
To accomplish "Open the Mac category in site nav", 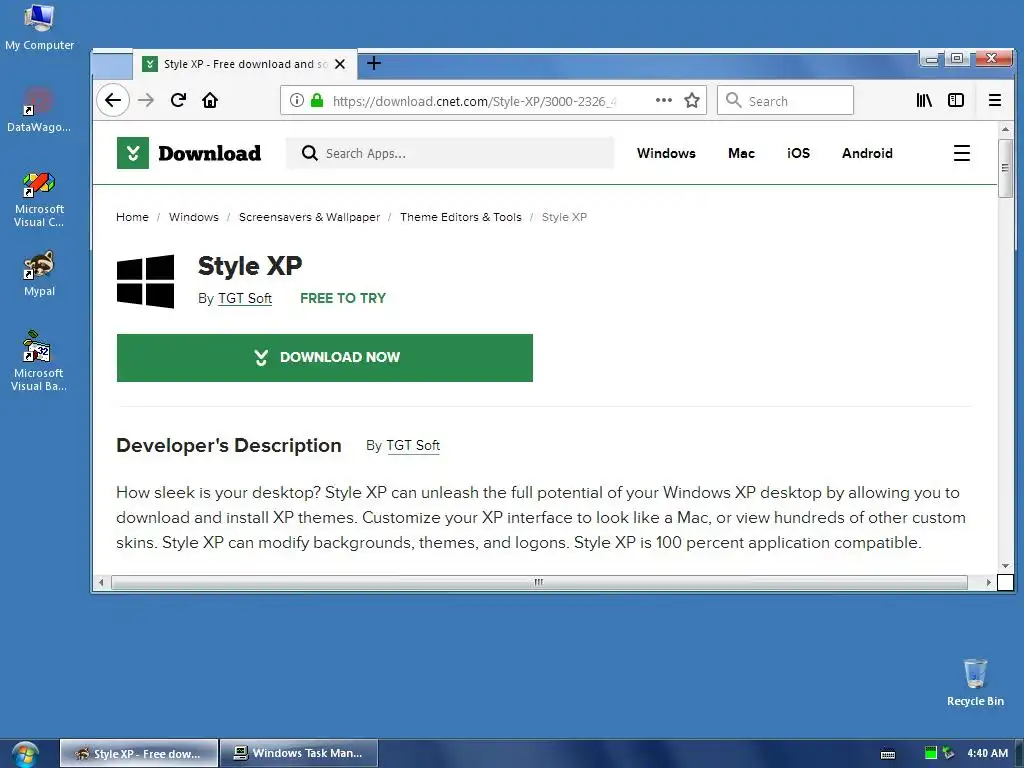I will pos(741,153).
